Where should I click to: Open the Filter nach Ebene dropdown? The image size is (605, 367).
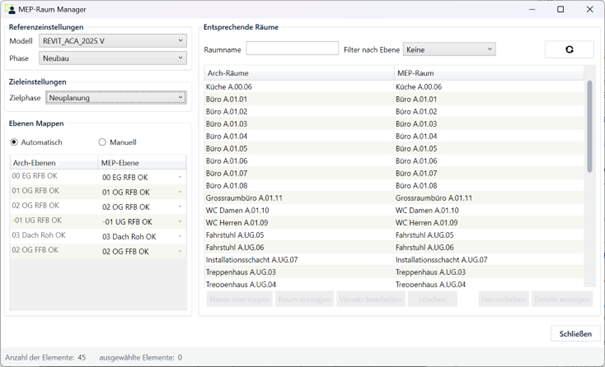pyautogui.click(x=449, y=49)
